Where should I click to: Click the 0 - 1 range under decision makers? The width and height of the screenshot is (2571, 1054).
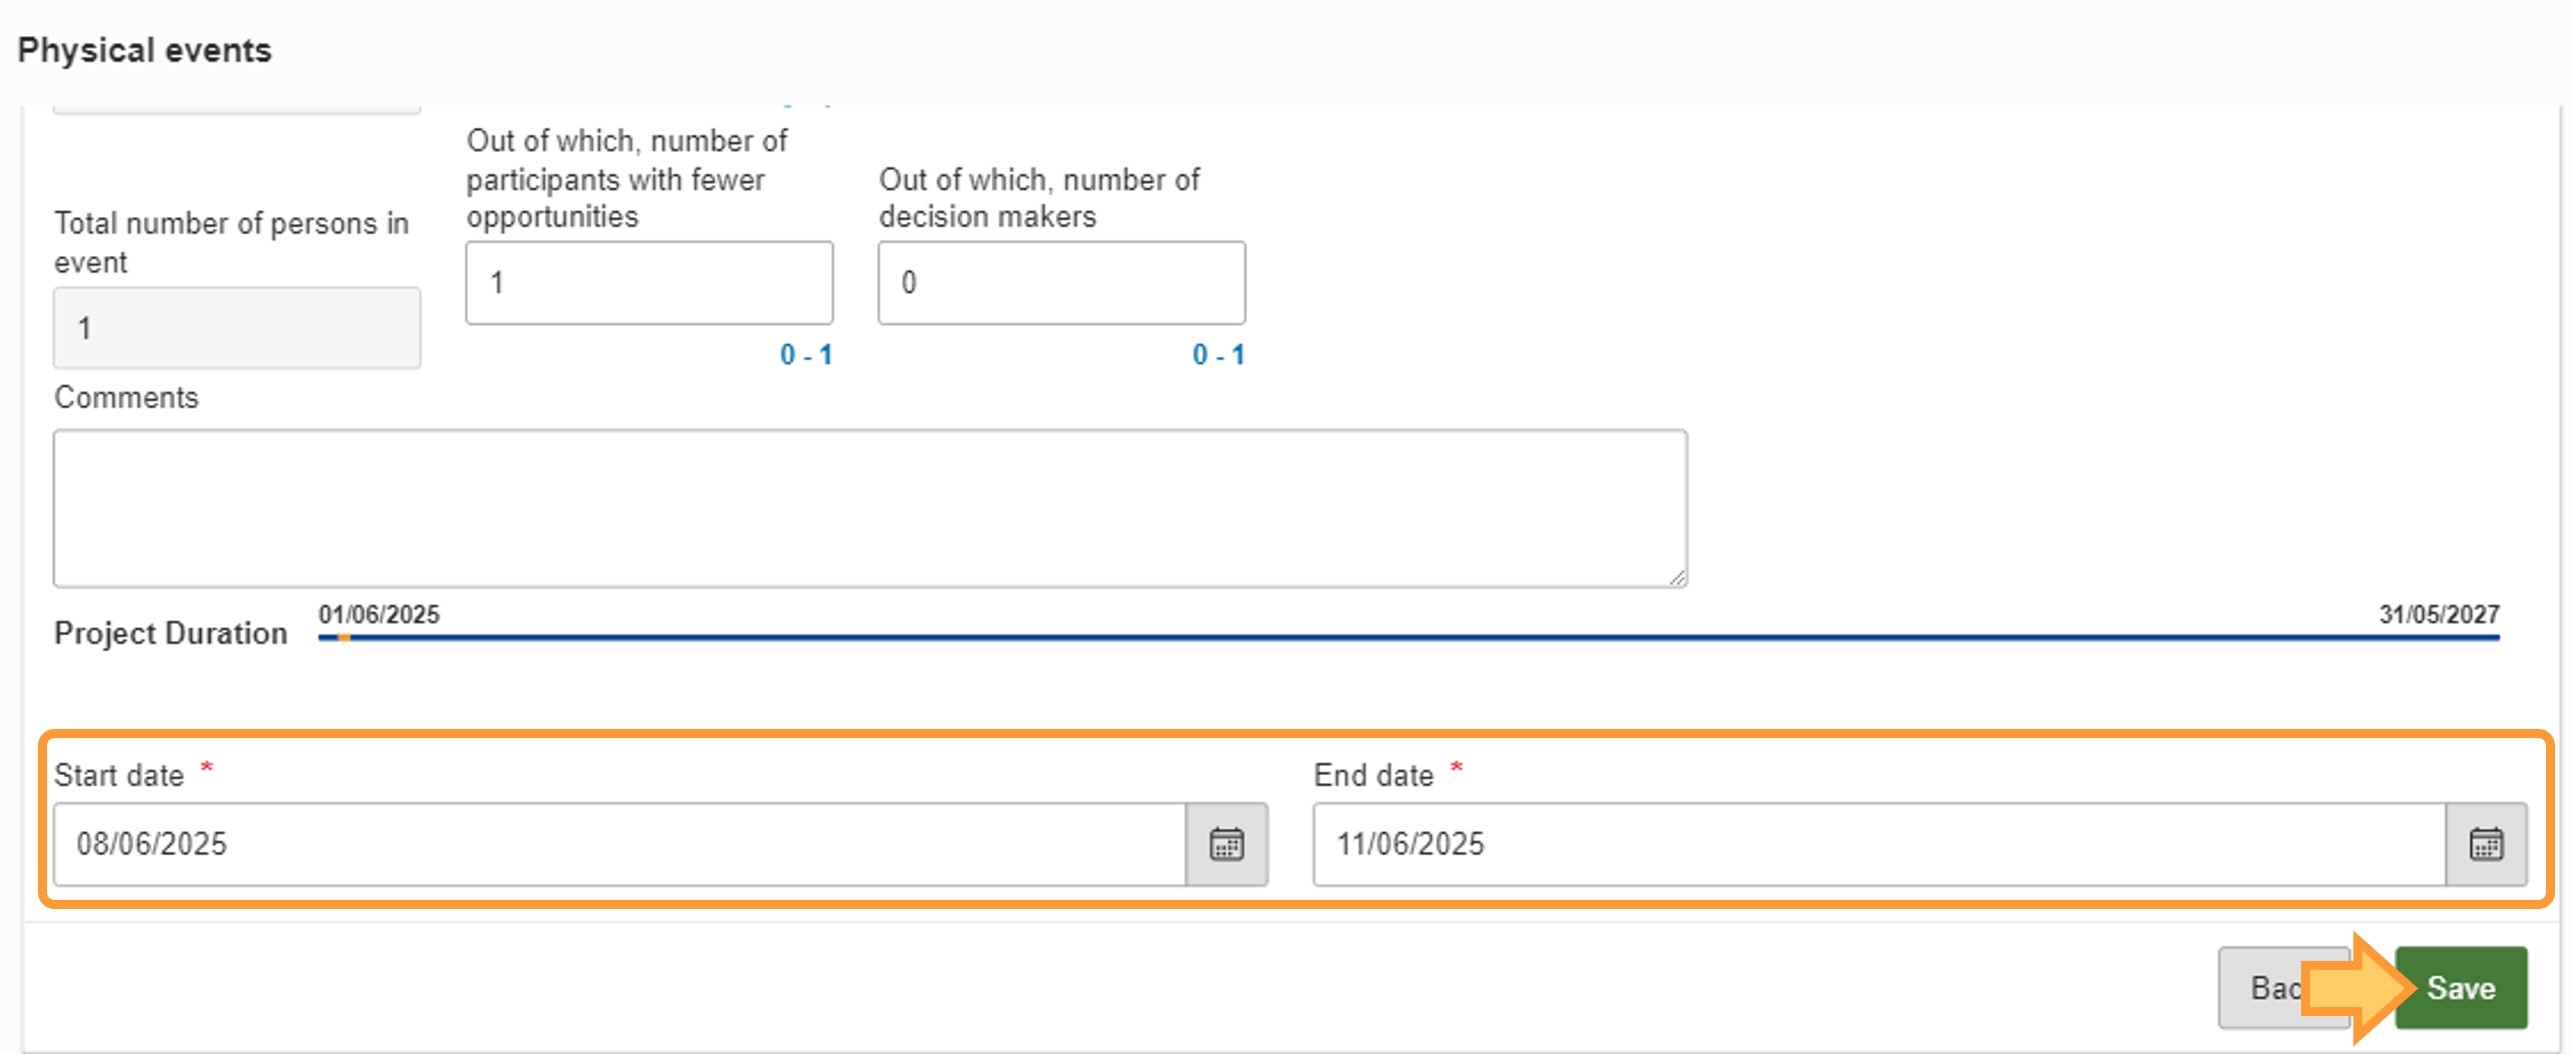(1218, 354)
